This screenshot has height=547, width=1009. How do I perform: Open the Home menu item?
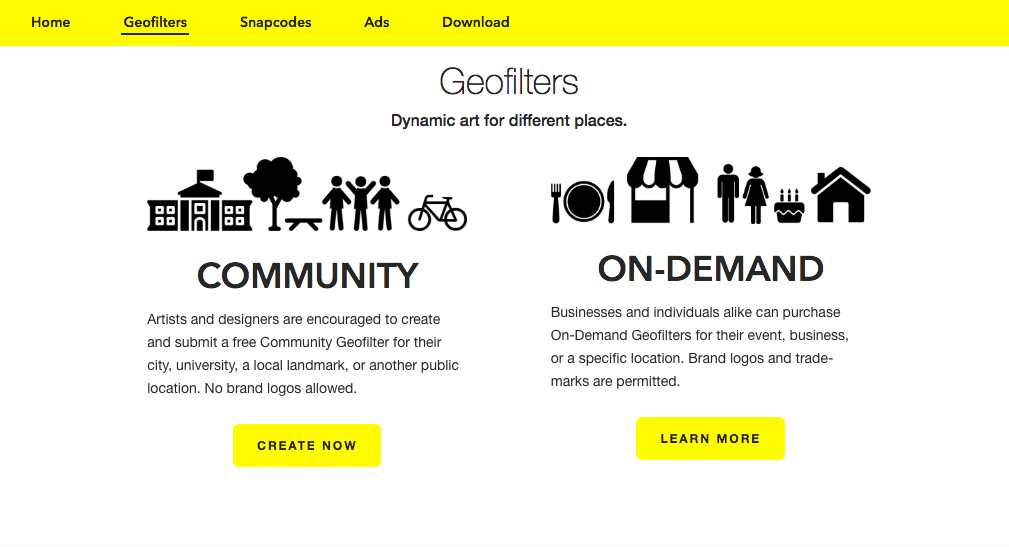coord(51,22)
